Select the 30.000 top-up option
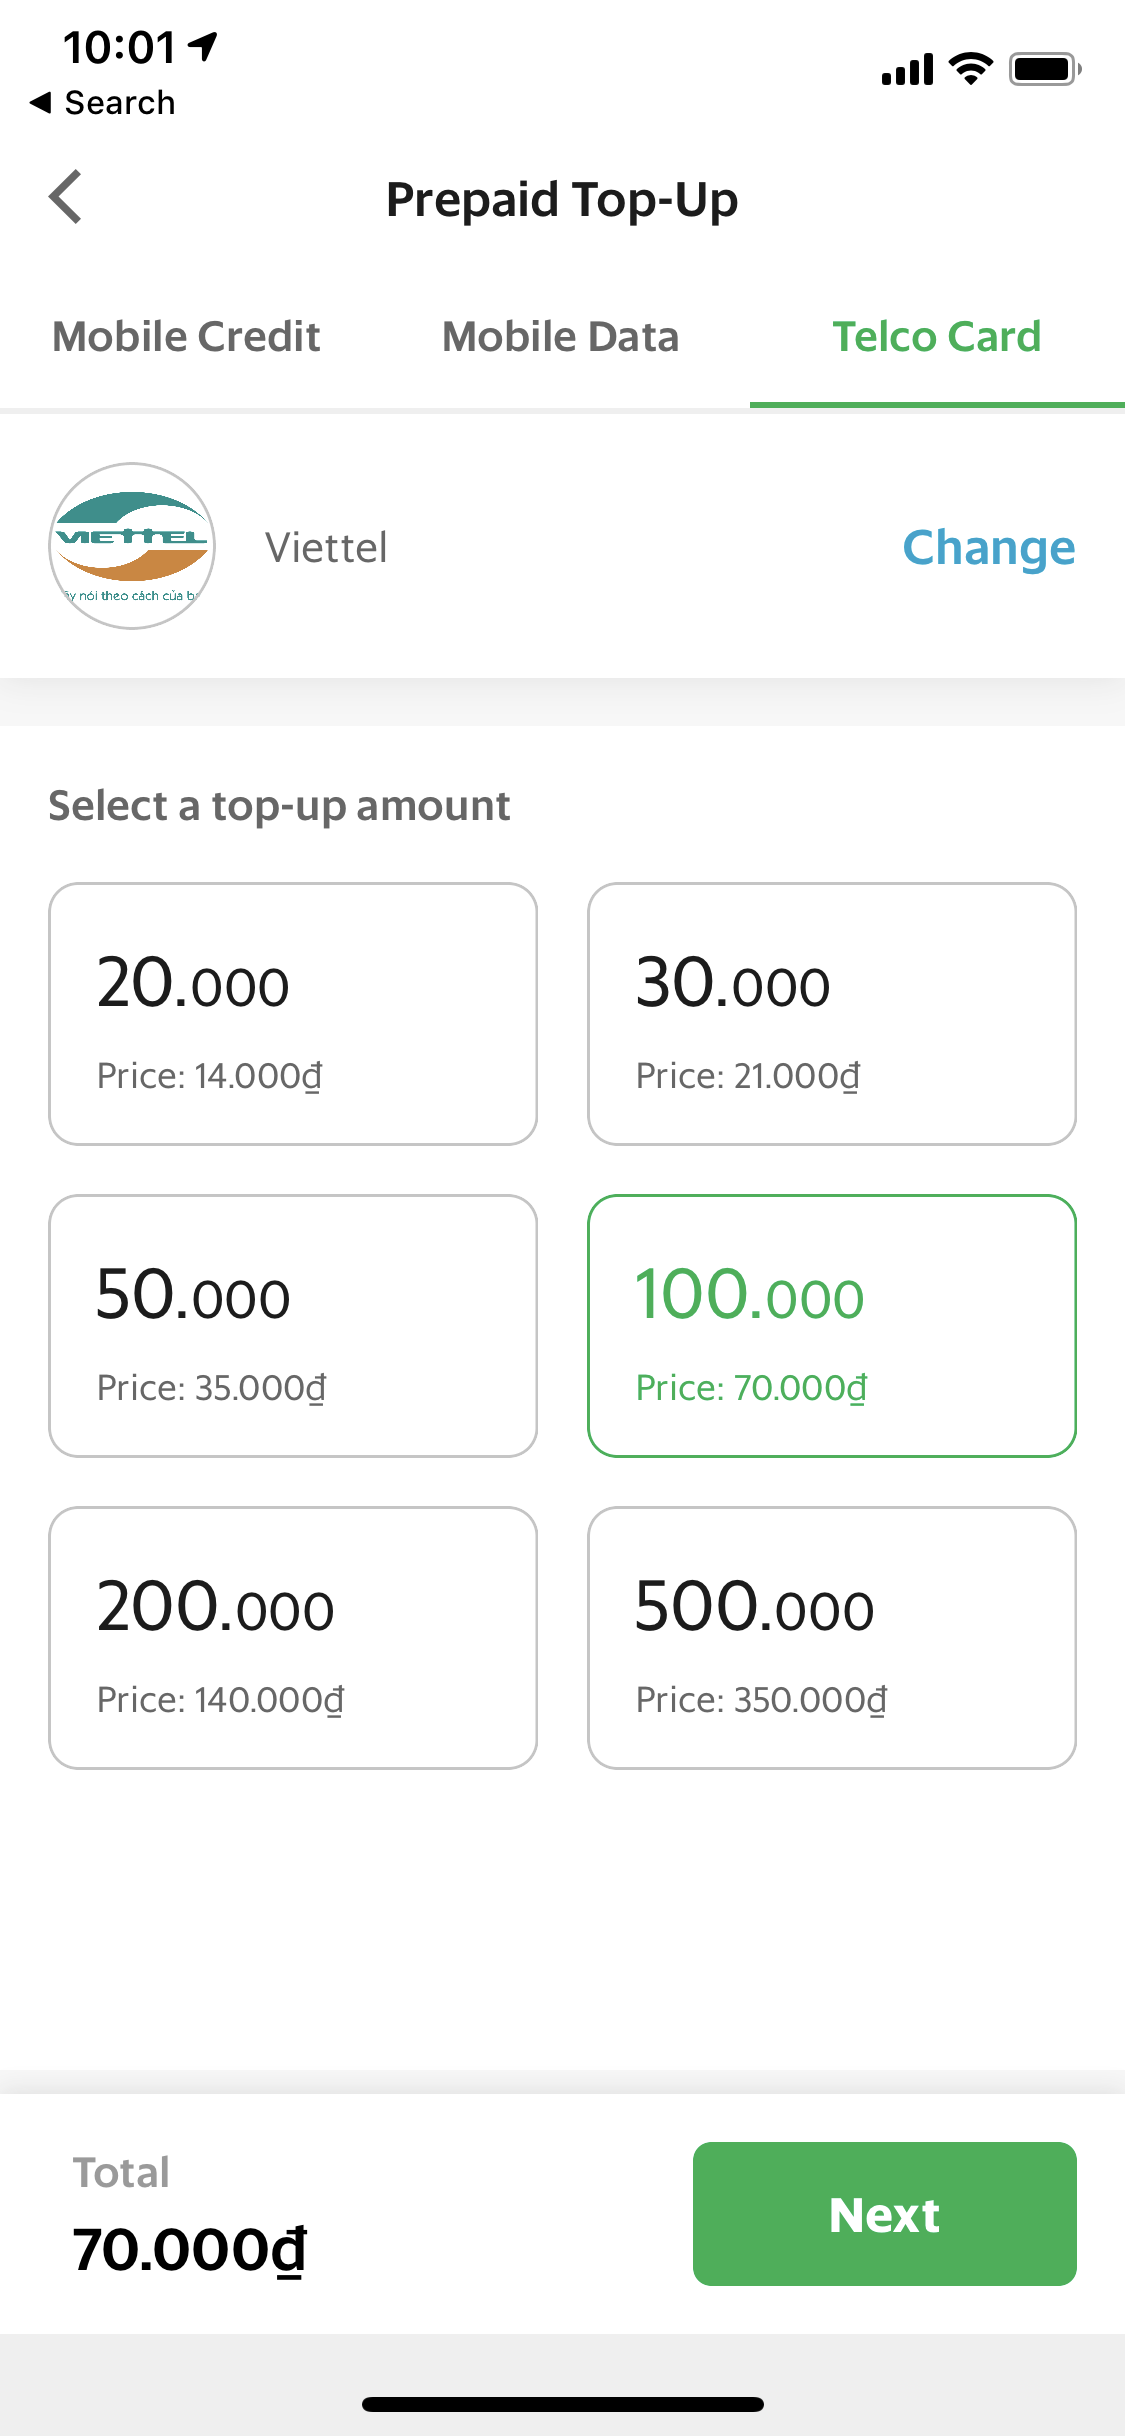Image resolution: width=1125 pixels, height=2436 pixels. (832, 1014)
